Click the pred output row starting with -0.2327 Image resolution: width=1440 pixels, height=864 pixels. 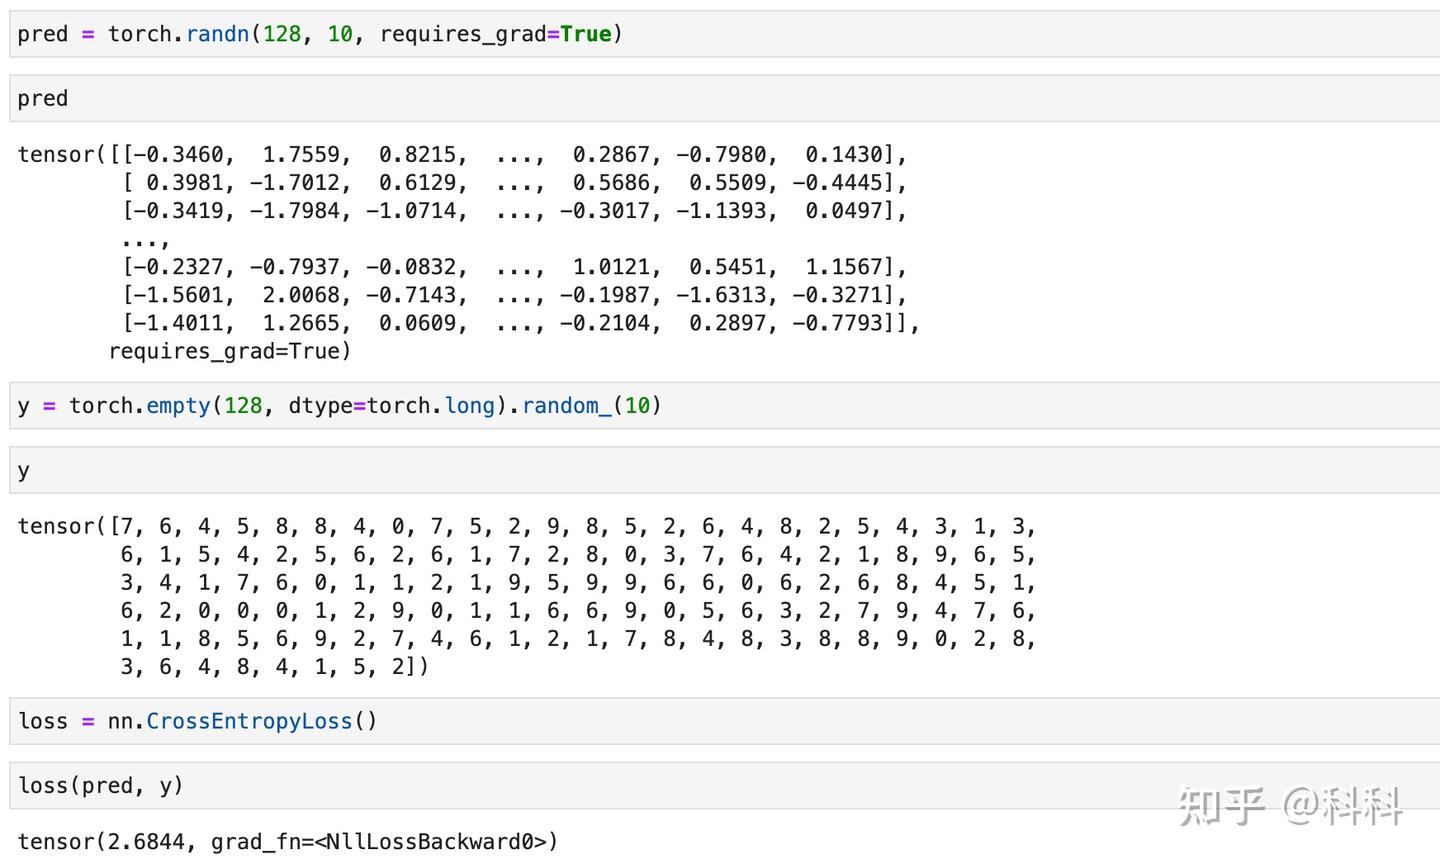514,267
